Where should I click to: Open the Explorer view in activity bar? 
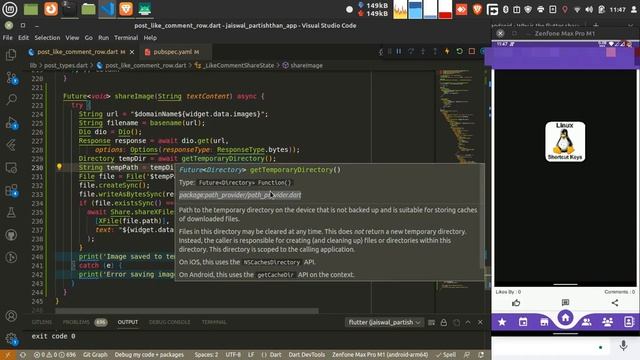pos(11,55)
